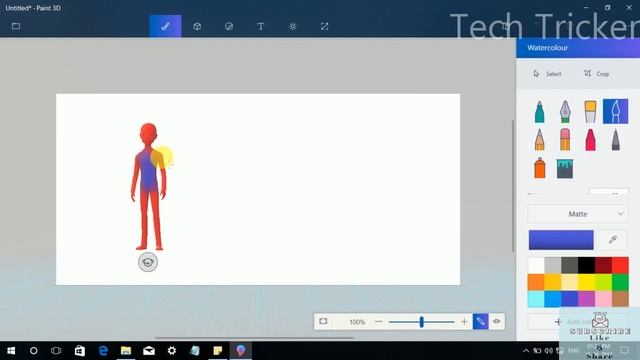The image size is (640, 360).
Task: Select the Marker brush
Action: [540, 111]
